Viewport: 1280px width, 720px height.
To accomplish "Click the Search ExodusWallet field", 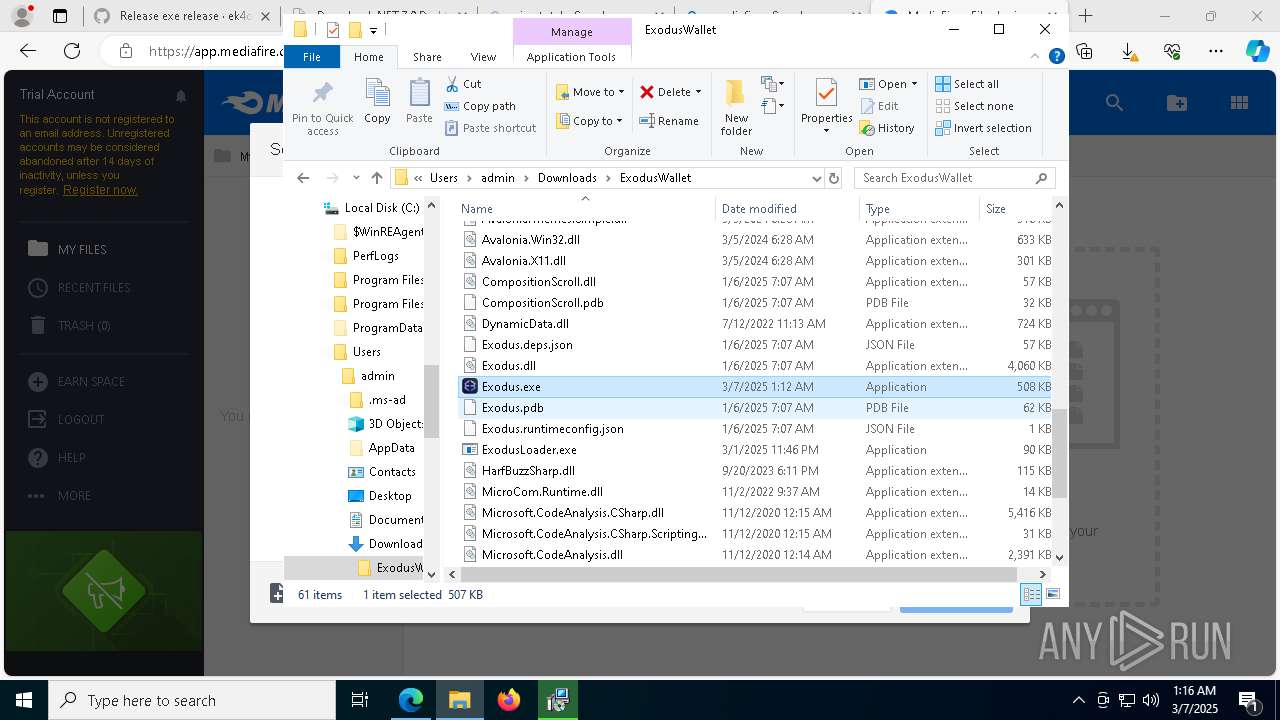I will [x=954, y=178].
